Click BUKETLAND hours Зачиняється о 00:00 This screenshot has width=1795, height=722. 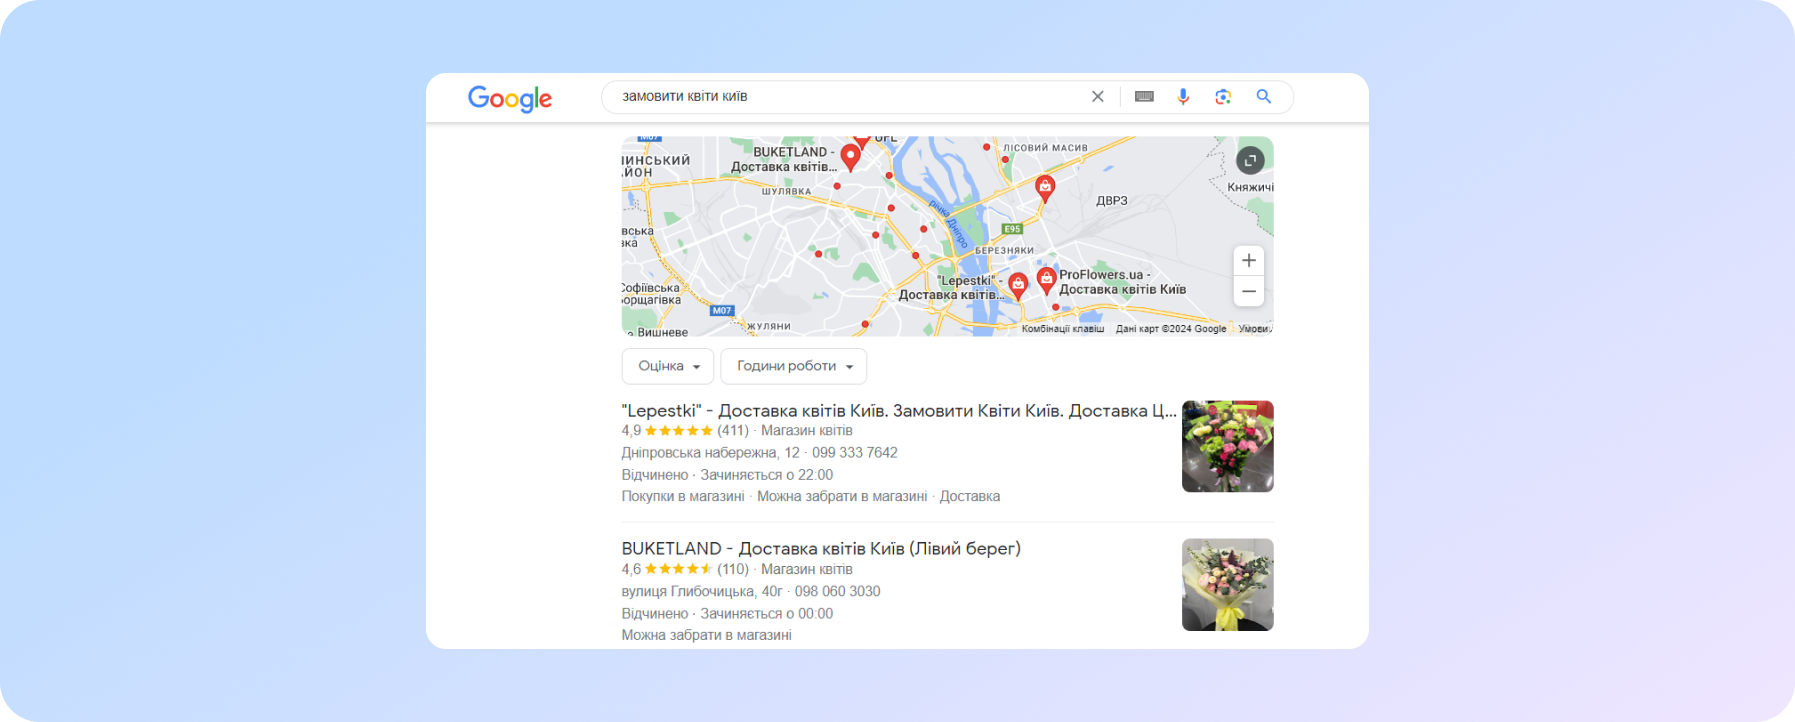(767, 614)
